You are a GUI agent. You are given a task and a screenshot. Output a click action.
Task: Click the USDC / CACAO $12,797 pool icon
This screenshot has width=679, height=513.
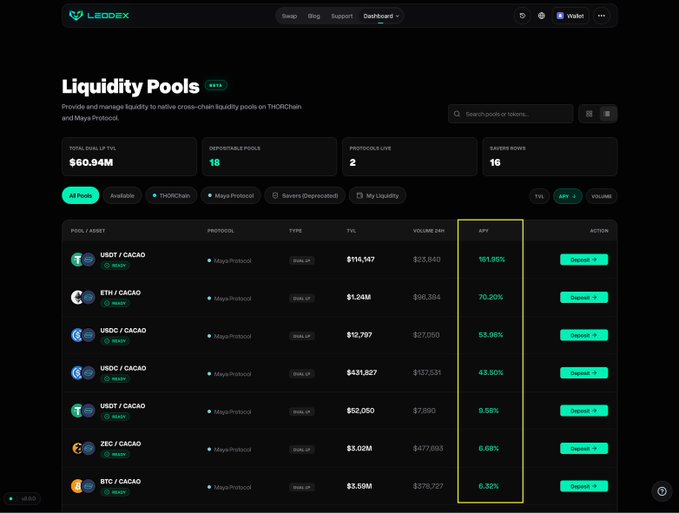(x=83, y=335)
